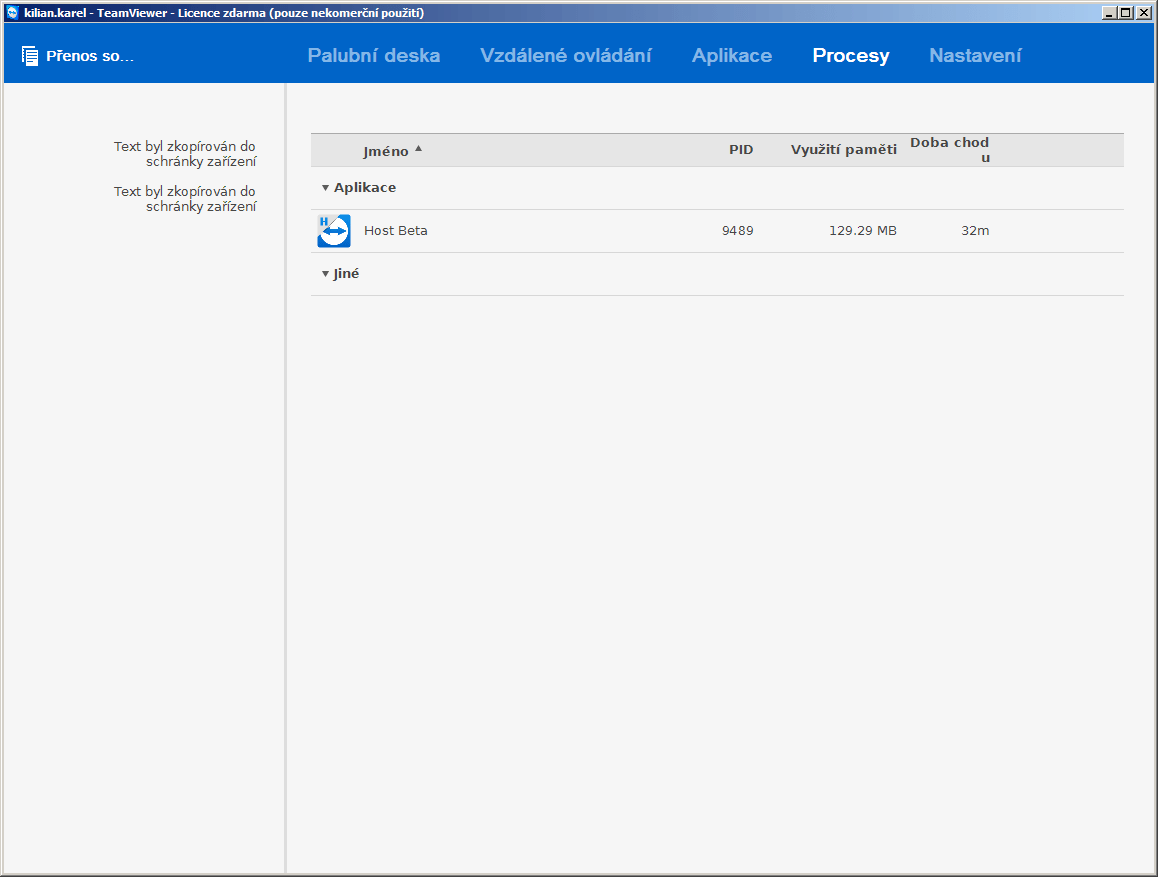Sort by the PID column header
Screen dimensions: 1158x877
[741, 150]
